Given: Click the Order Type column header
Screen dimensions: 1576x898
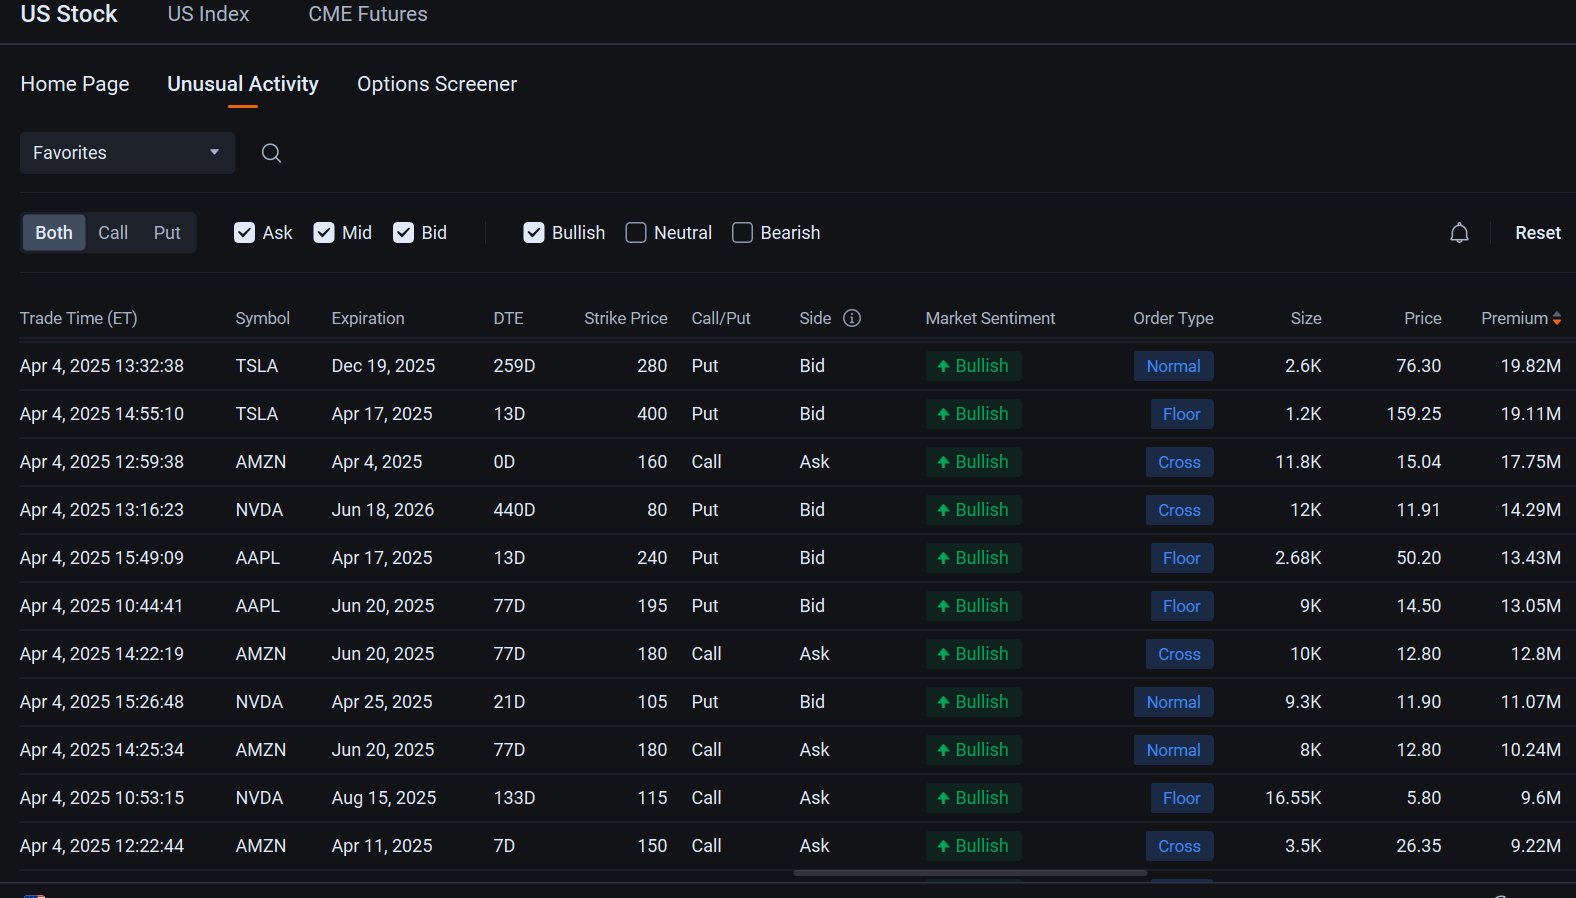Looking at the screenshot, I should pyautogui.click(x=1173, y=318).
